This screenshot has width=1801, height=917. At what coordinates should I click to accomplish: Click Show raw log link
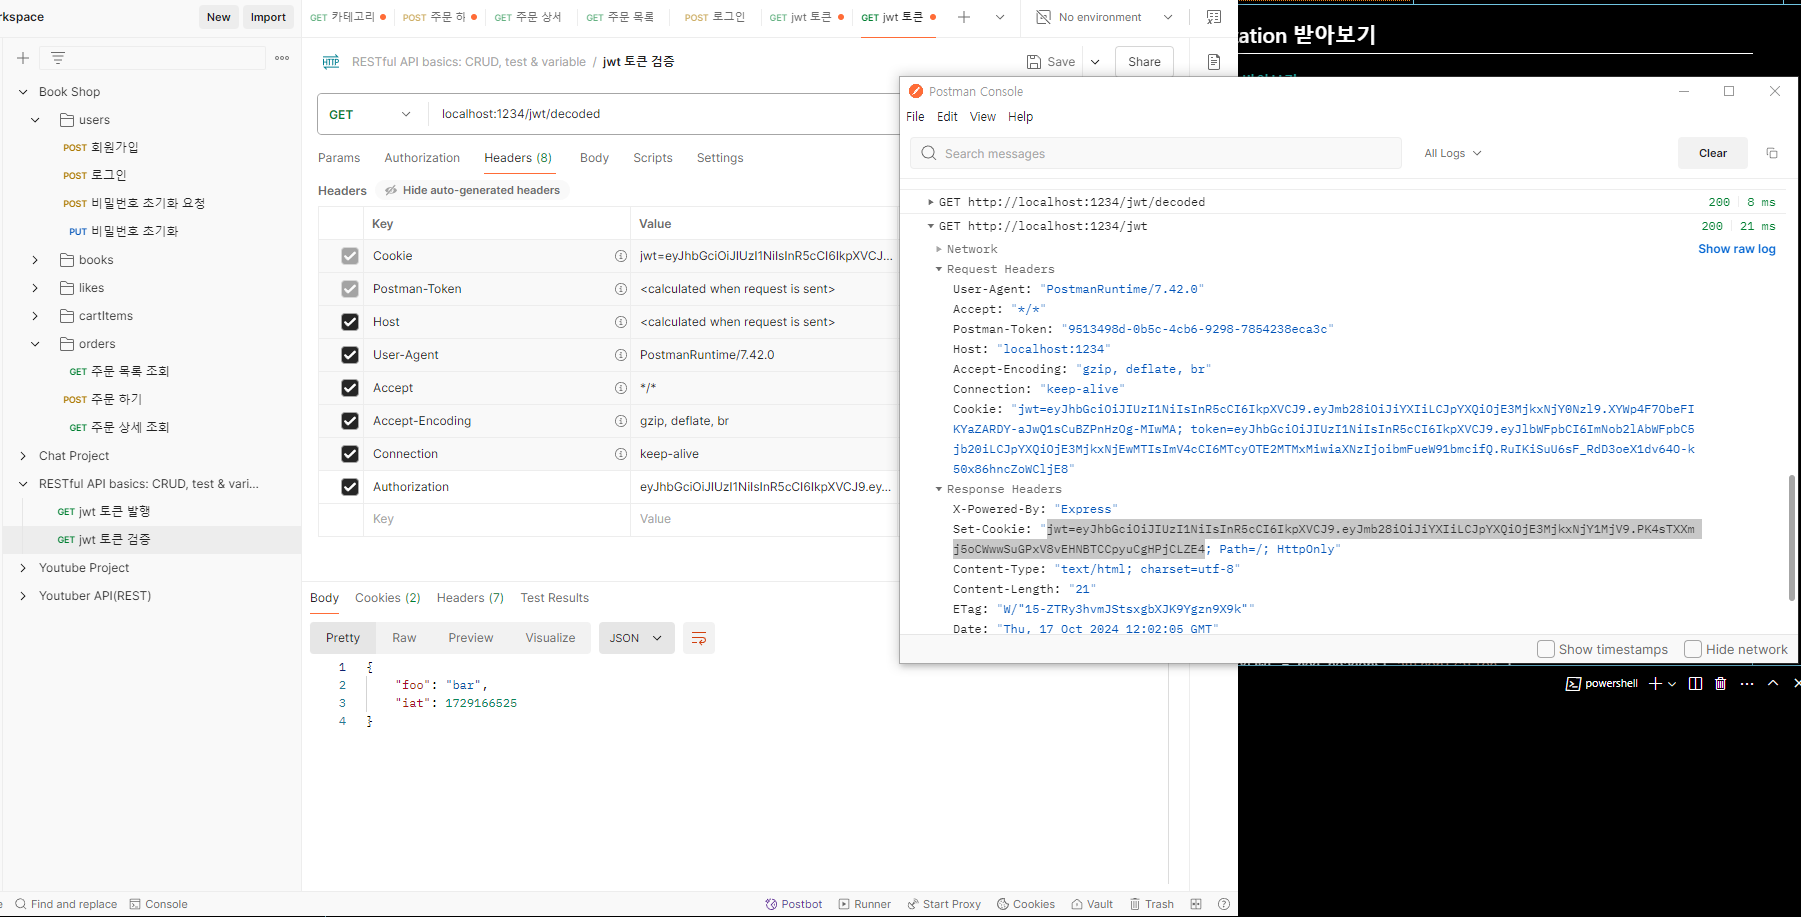click(x=1737, y=249)
